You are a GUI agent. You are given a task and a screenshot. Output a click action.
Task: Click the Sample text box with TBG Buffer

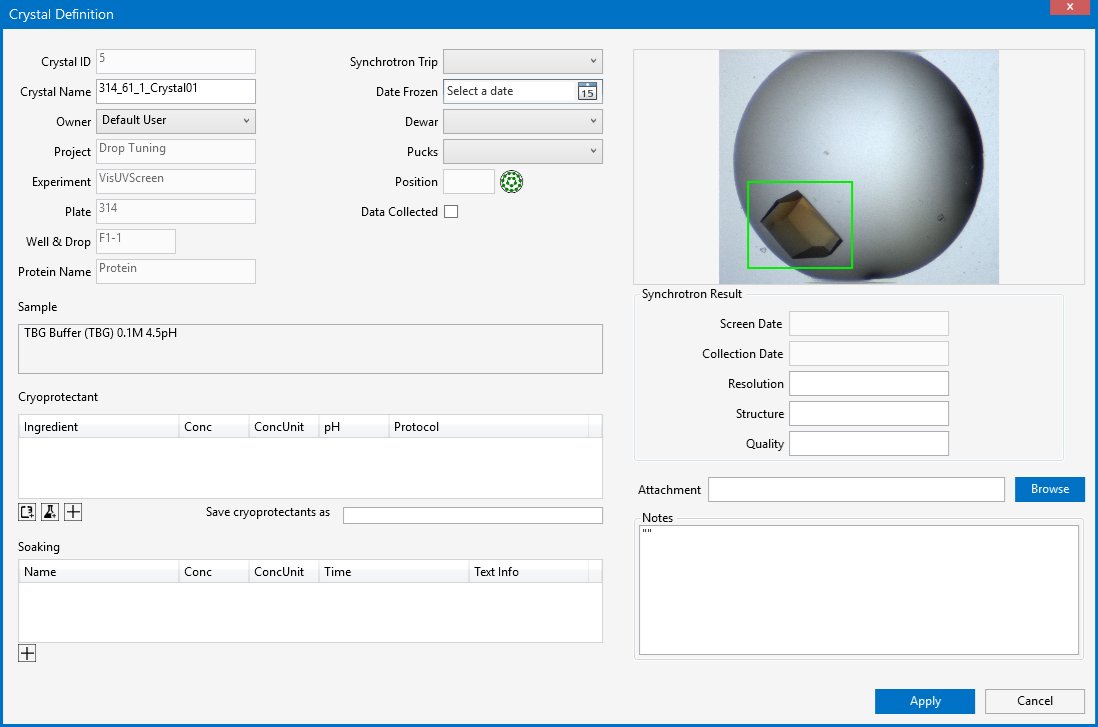[x=310, y=349]
